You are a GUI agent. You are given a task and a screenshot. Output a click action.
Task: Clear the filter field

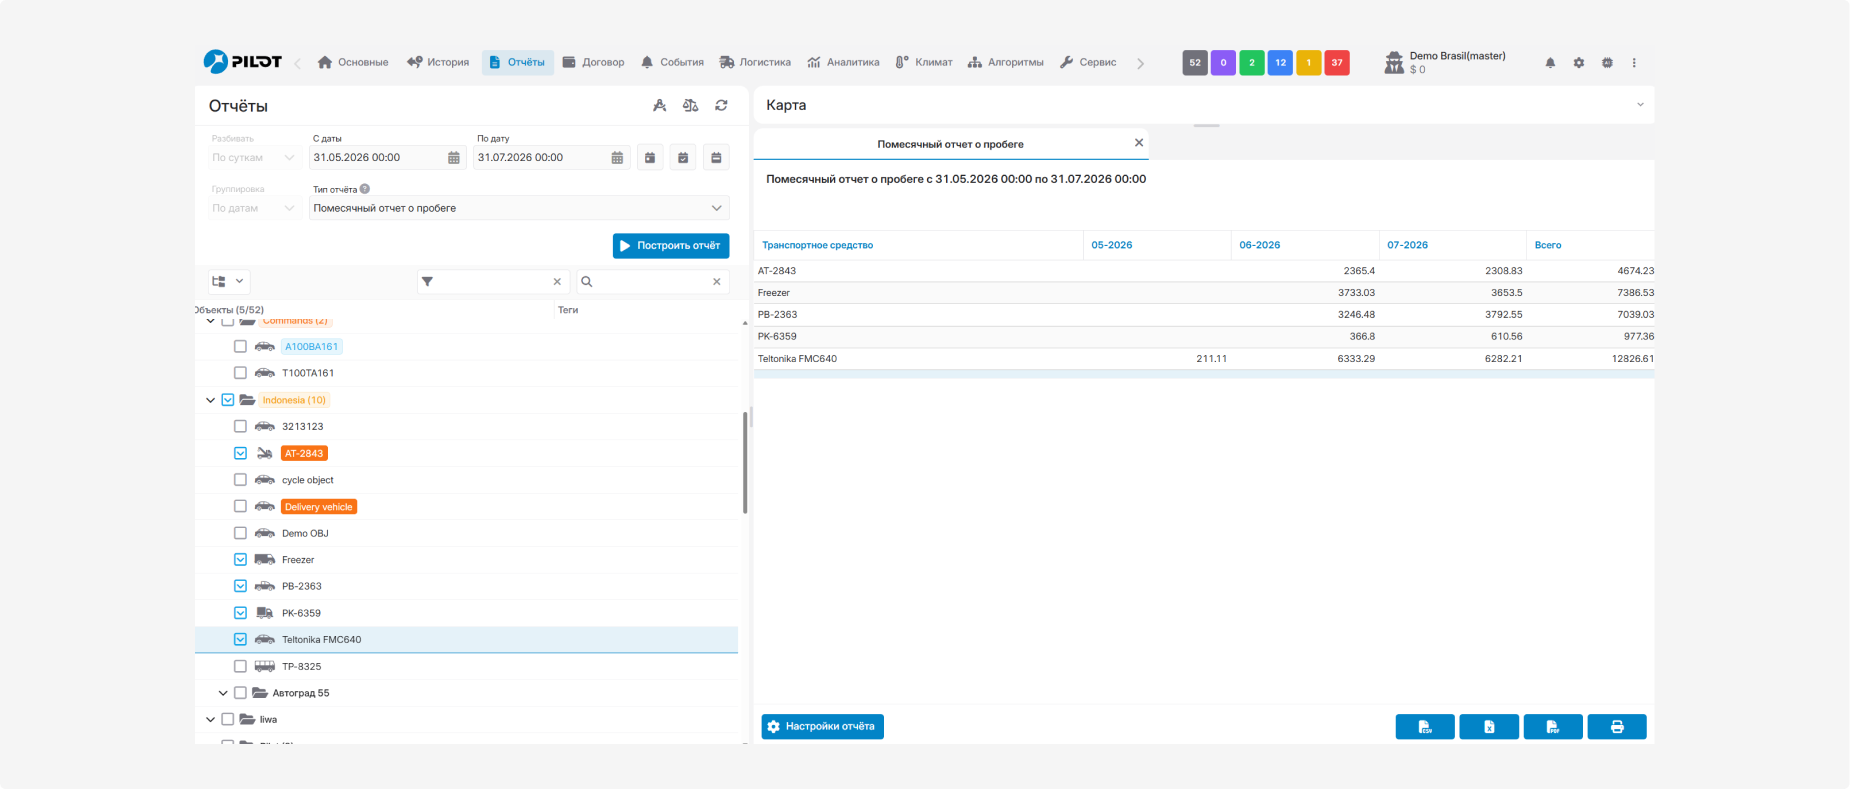click(557, 282)
